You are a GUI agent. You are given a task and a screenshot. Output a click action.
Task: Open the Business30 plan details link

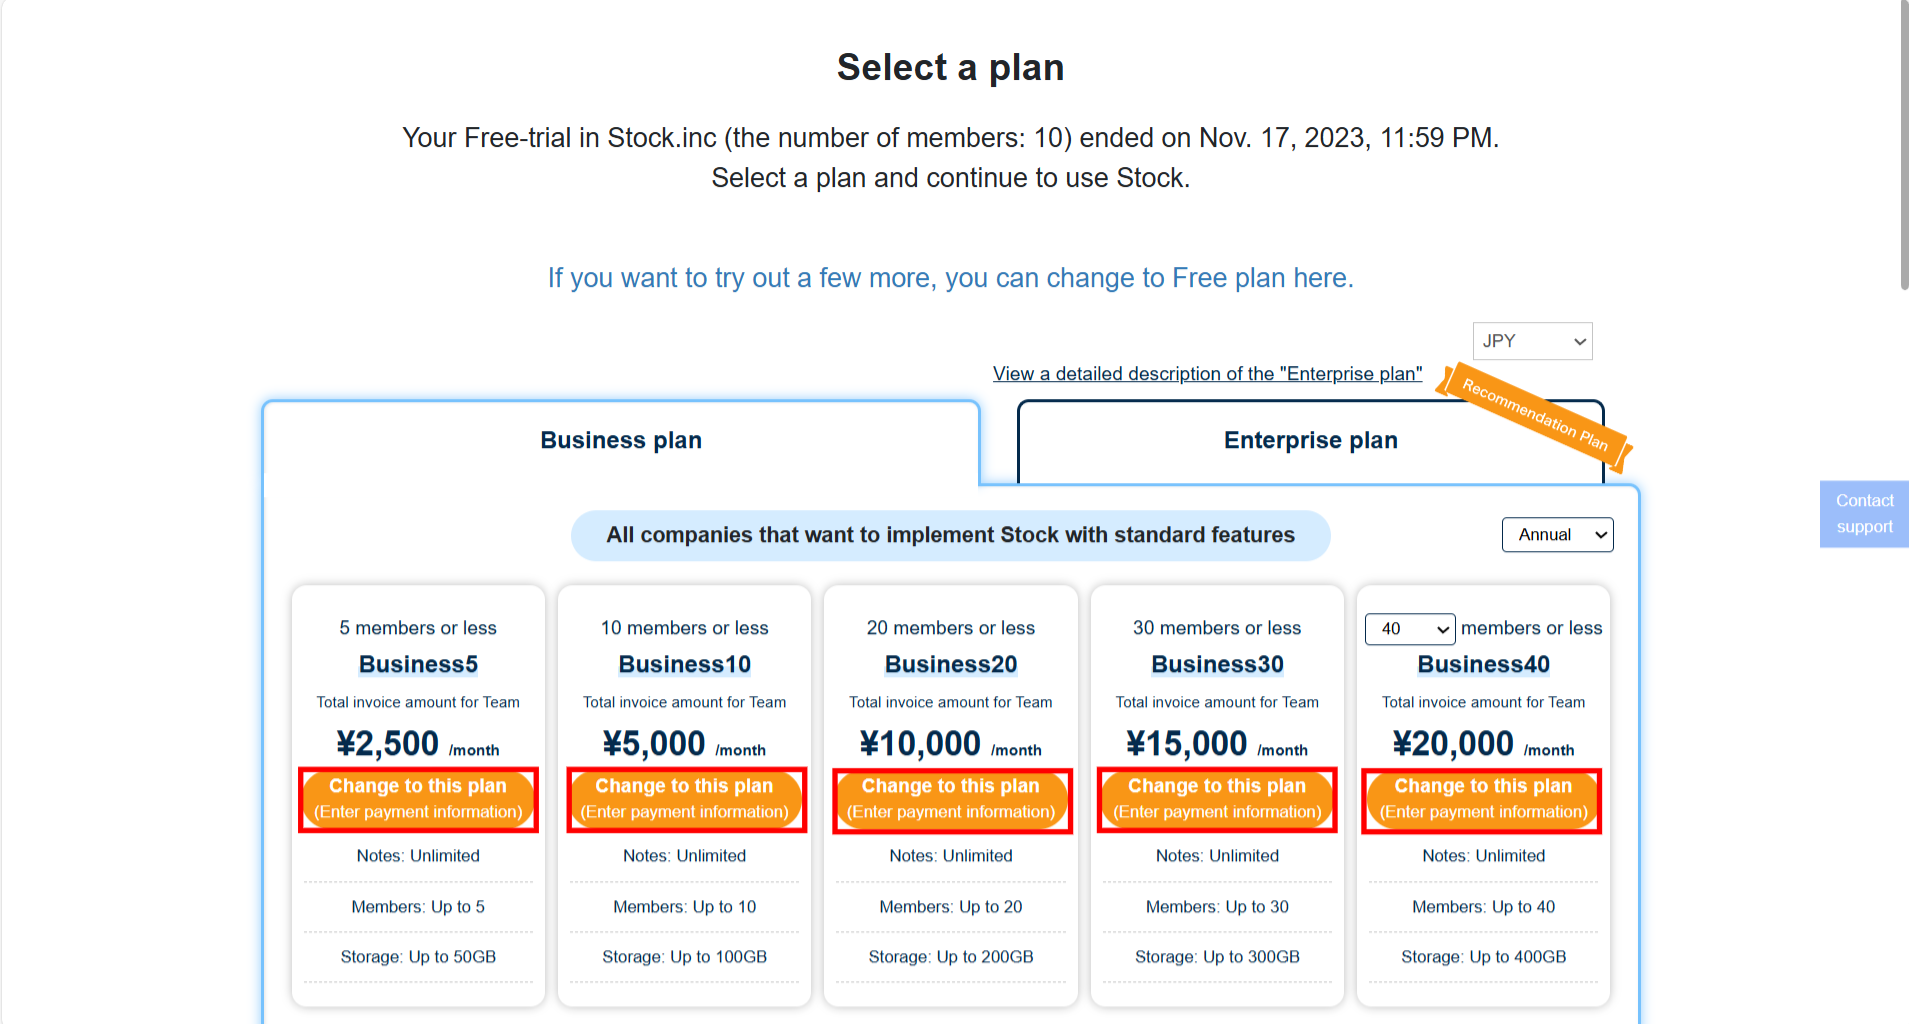click(1216, 664)
